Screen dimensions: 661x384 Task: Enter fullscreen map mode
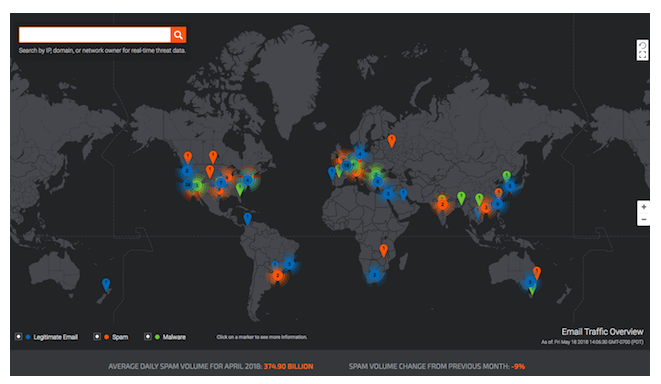pyautogui.click(x=642, y=55)
